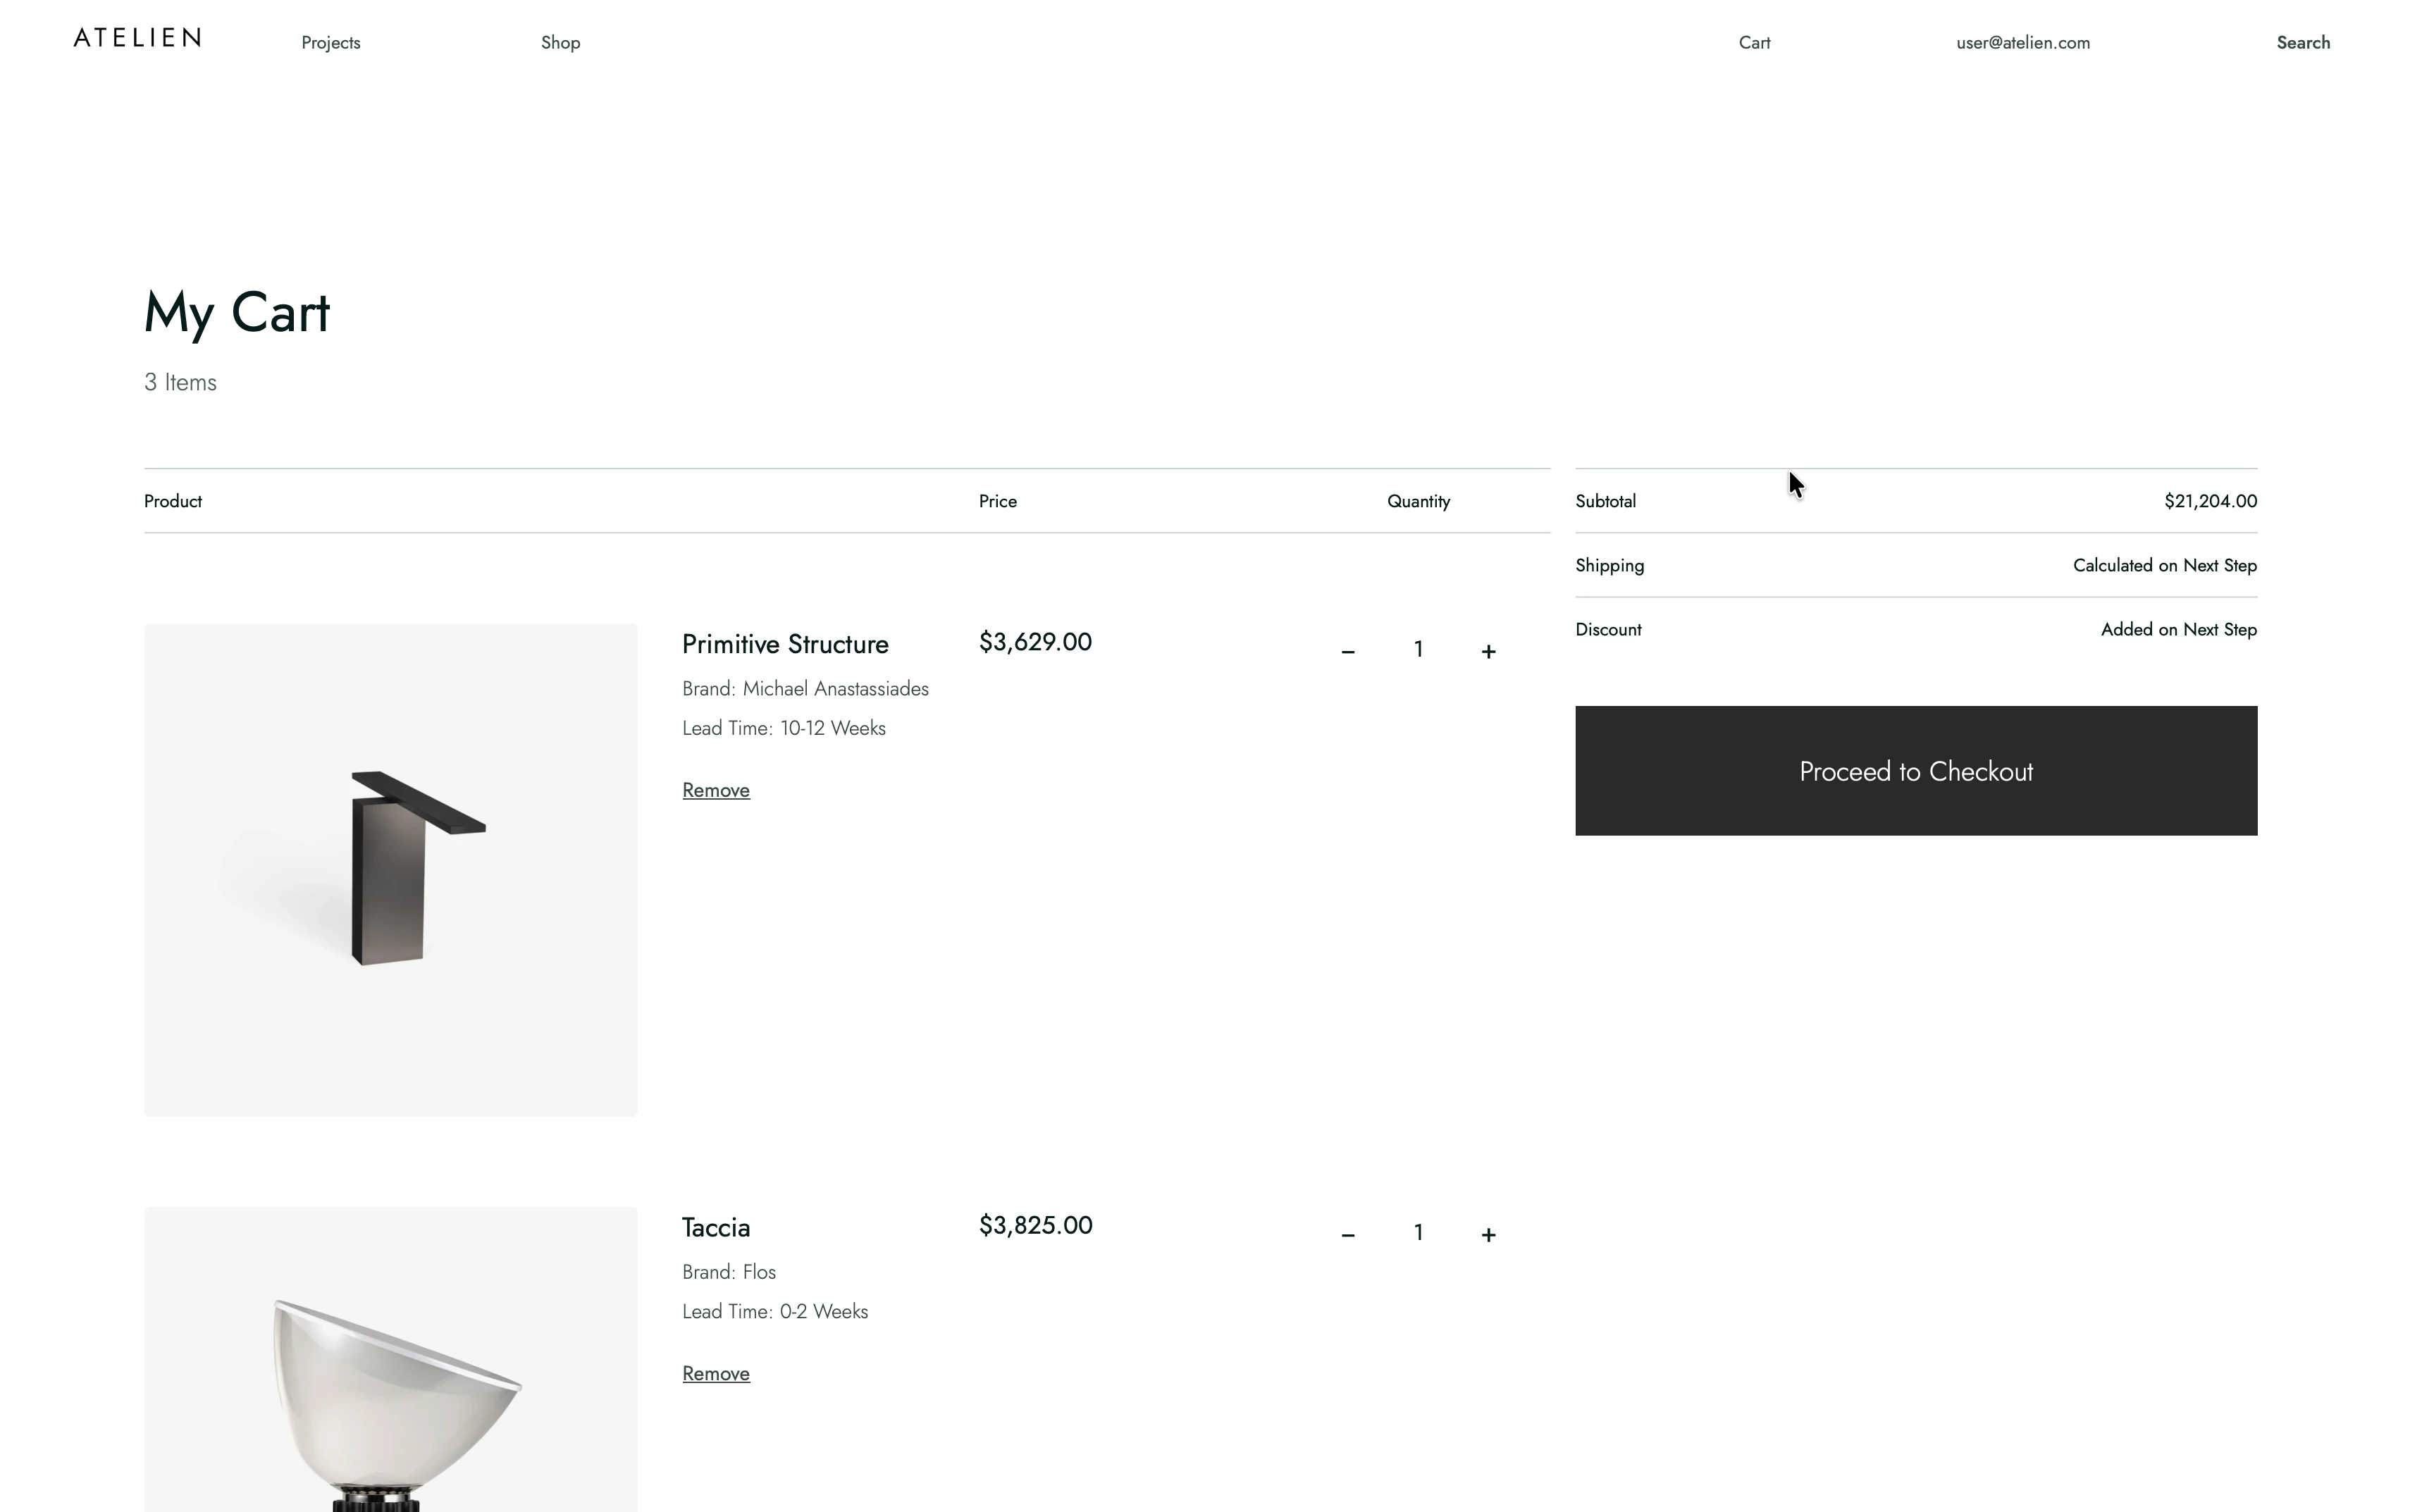Remove Primitive Structure from the cart
Screen dimensions: 2410x1512
(716, 790)
